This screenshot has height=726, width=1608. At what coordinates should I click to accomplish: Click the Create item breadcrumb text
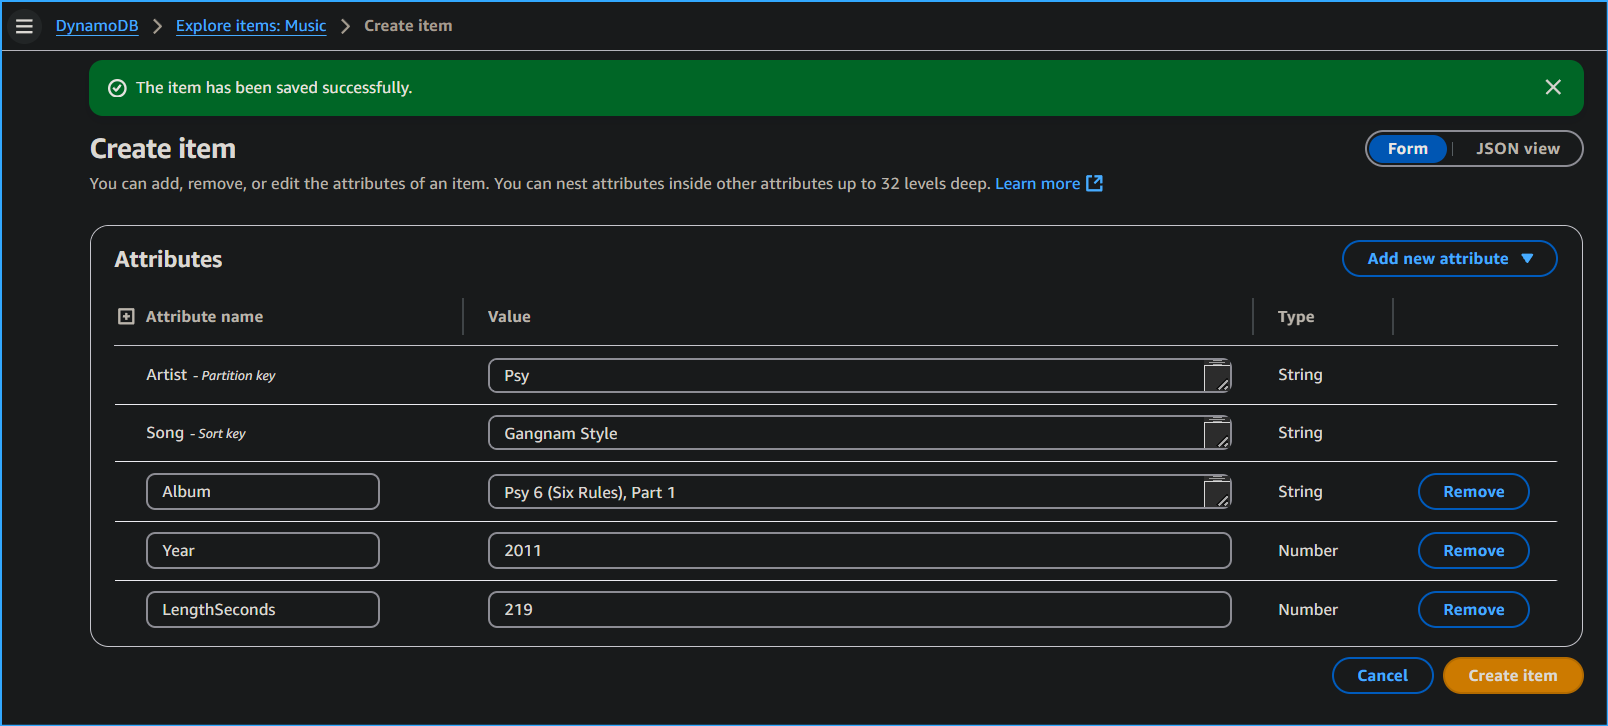[408, 26]
